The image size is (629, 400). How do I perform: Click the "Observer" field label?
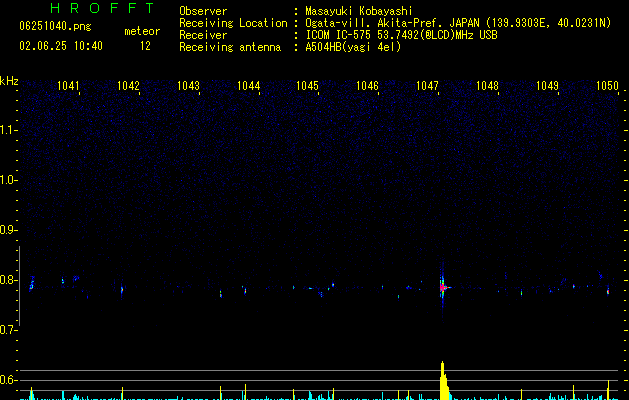(x=203, y=11)
